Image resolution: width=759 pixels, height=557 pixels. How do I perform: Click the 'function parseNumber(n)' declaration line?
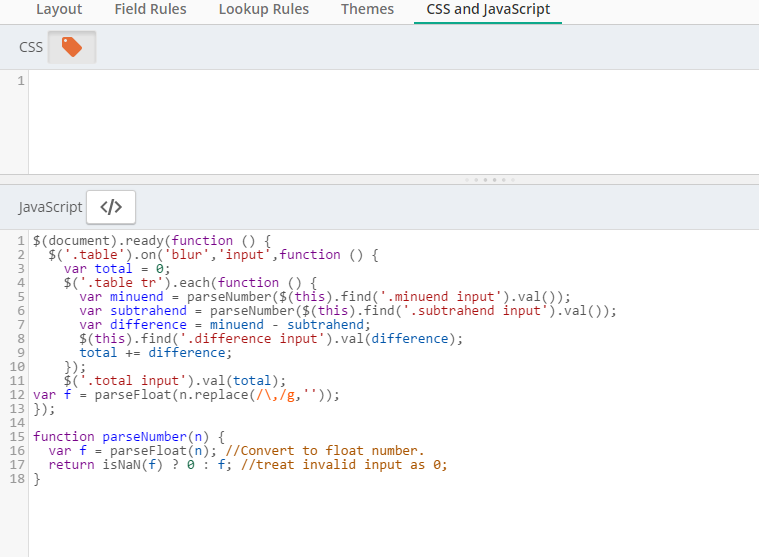point(130,437)
